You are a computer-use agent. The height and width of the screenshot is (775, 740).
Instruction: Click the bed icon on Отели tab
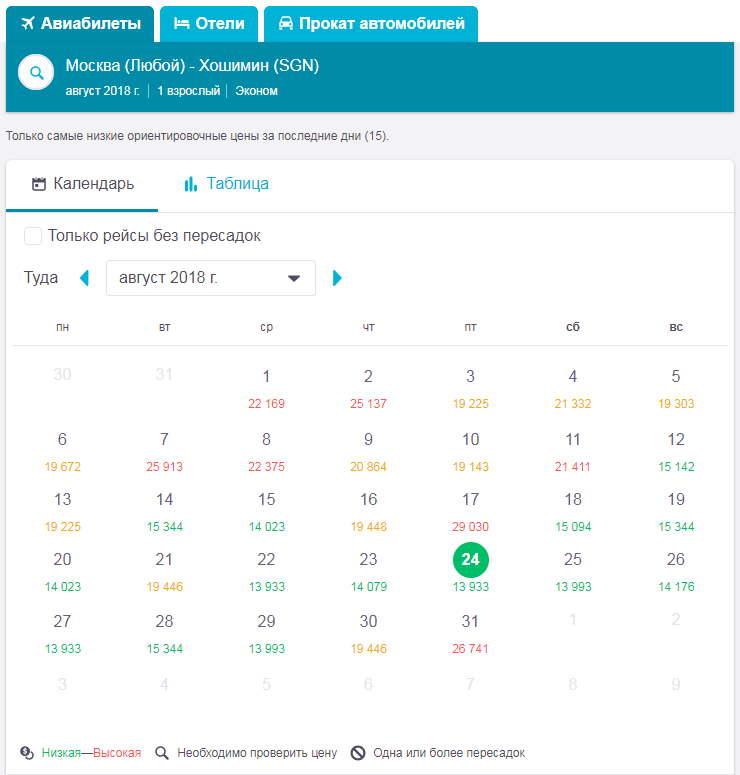pyautogui.click(x=181, y=23)
